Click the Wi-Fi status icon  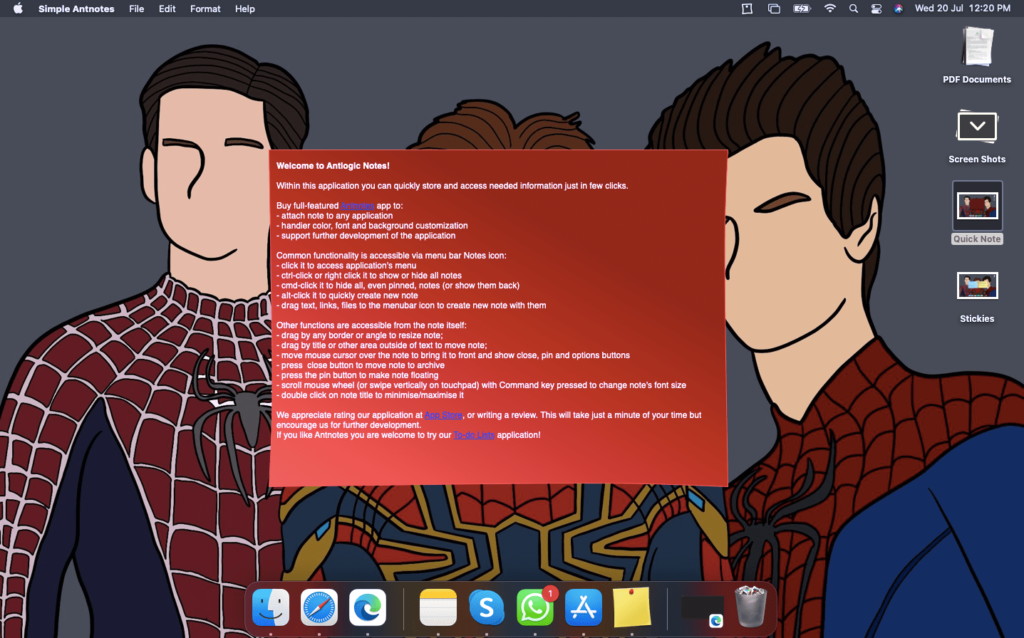[829, 9]
